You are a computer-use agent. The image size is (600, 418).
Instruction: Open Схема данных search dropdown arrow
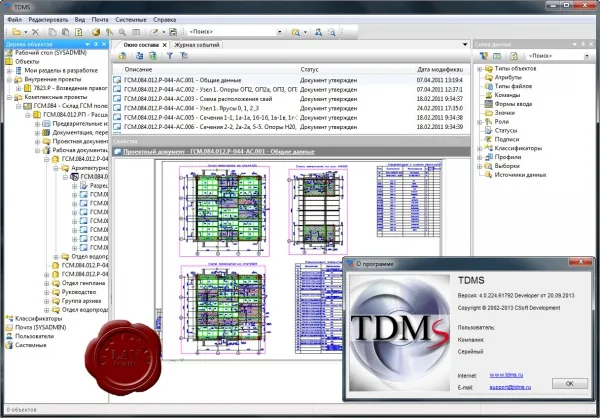587,56
